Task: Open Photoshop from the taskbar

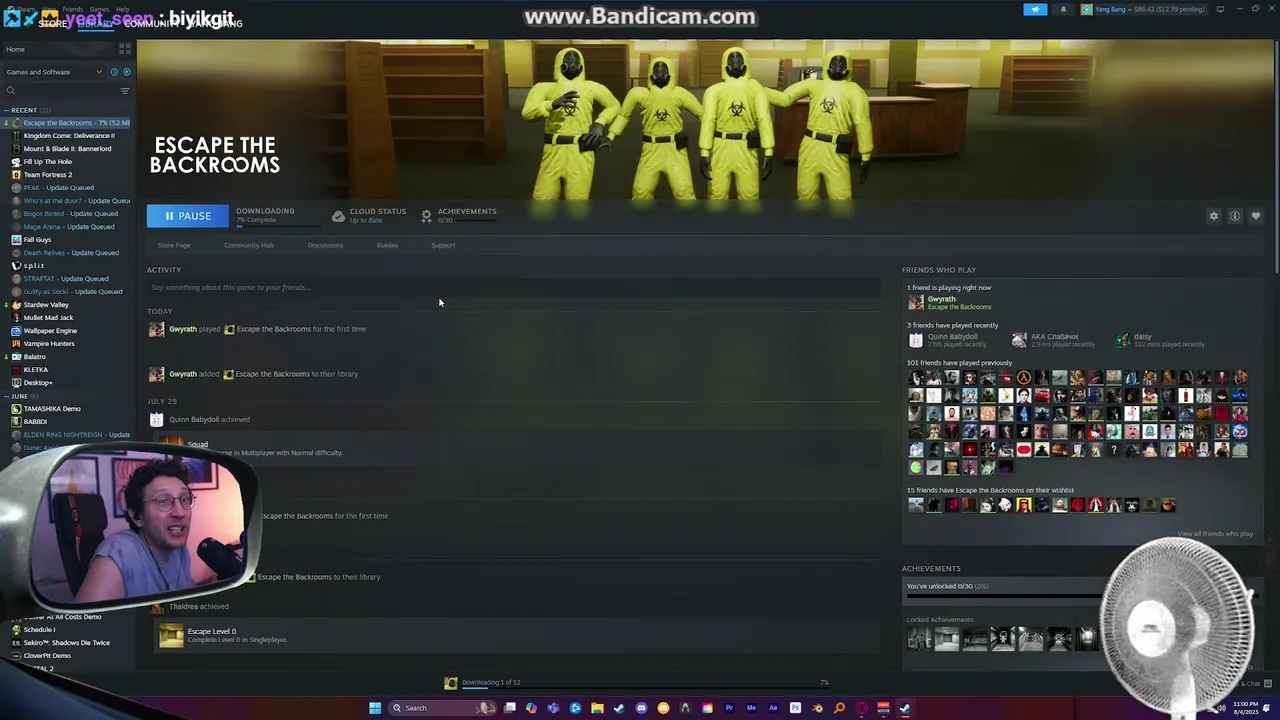Action: [795, 708]
